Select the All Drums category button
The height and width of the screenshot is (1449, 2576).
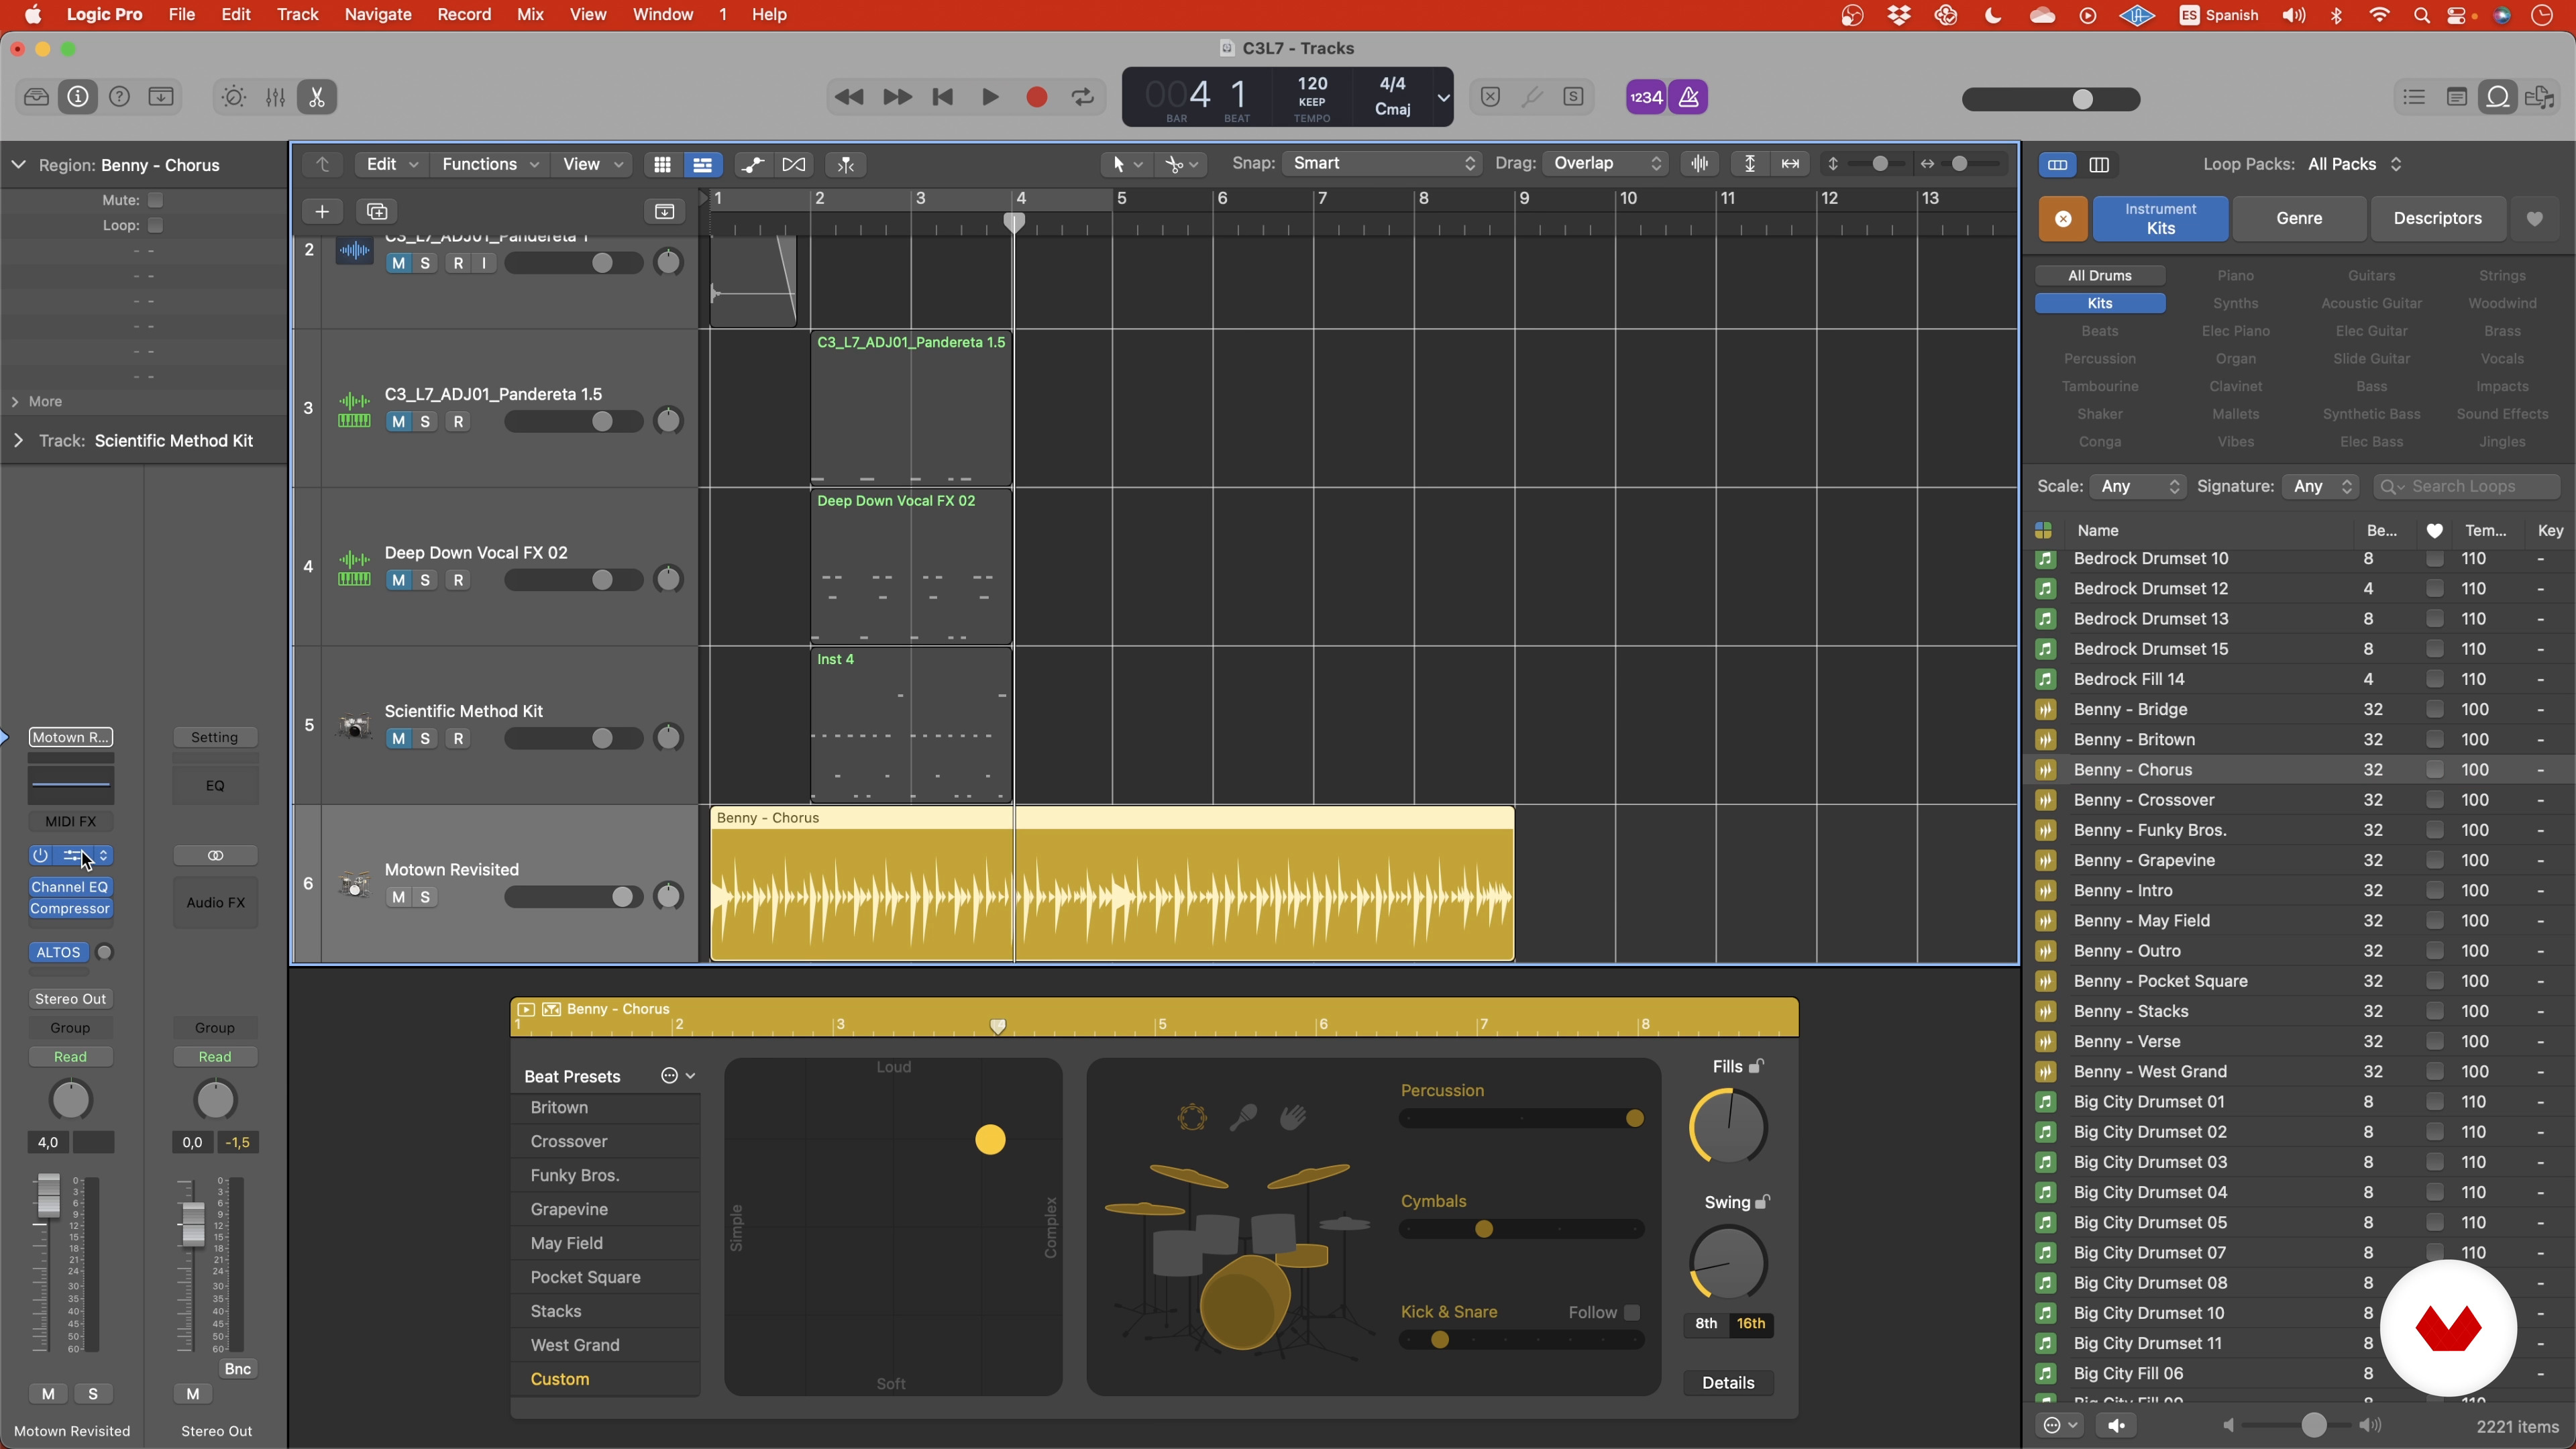coord(2100,275)
